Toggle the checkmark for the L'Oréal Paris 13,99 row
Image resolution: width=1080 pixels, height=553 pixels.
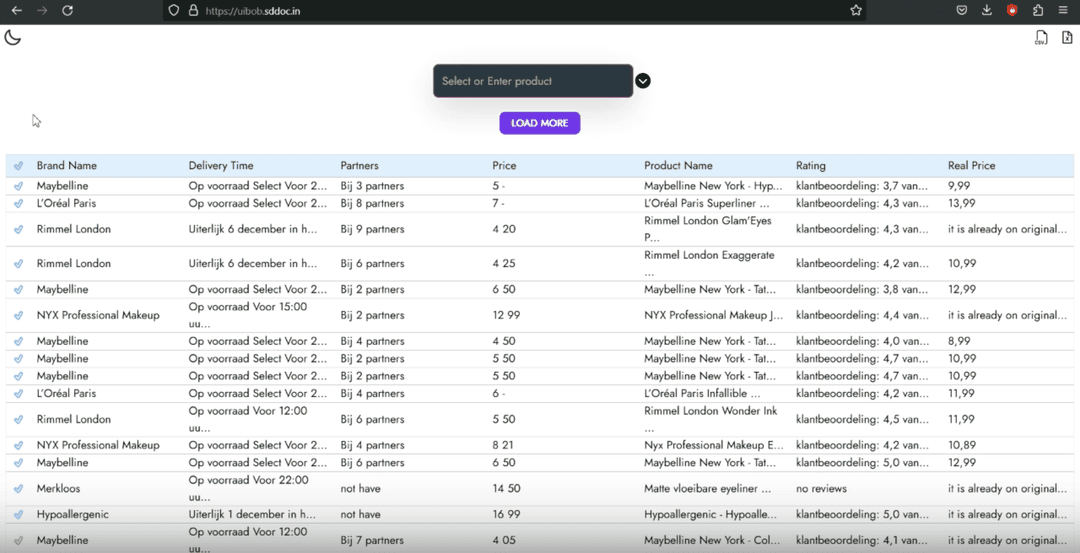point(19,203)
